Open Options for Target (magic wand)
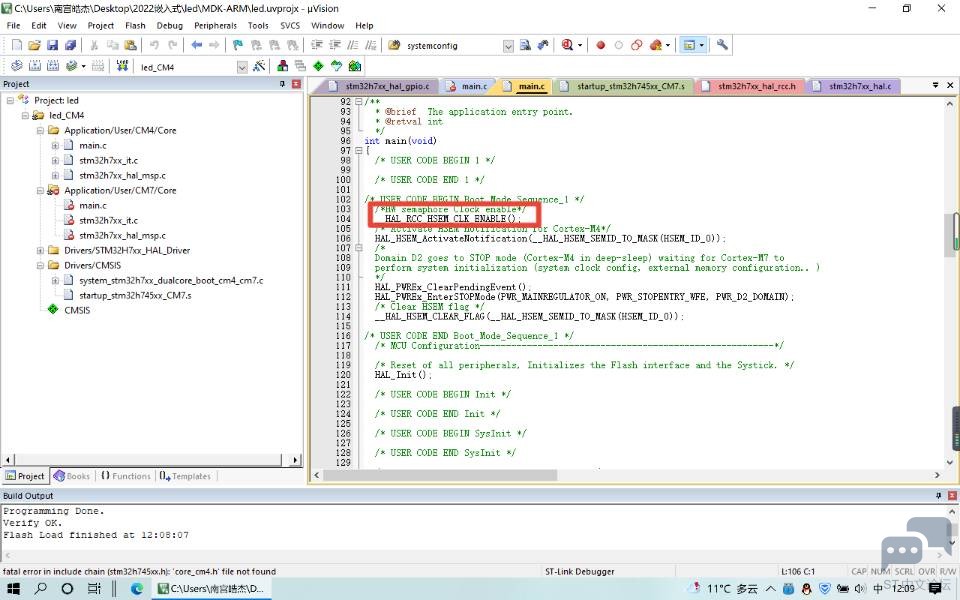 tap(259, 66)
